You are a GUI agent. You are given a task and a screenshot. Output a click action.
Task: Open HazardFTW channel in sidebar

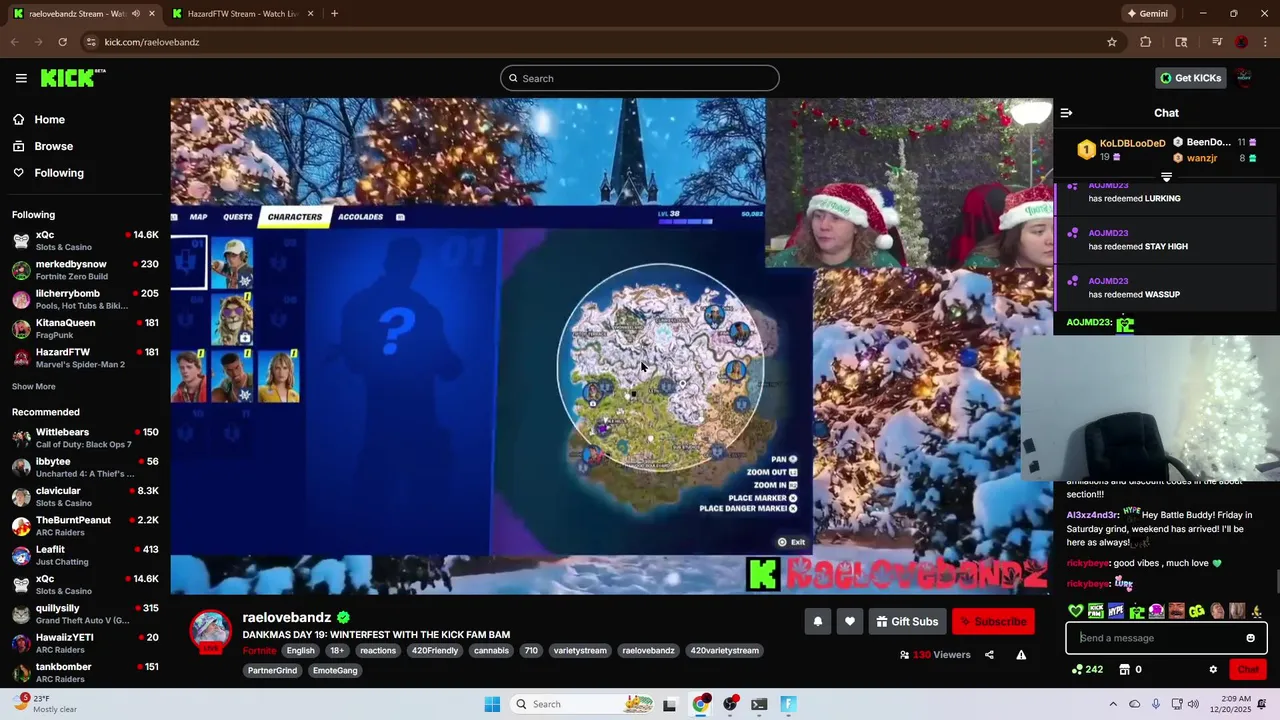pyautogui.click(x=84, y=358)
